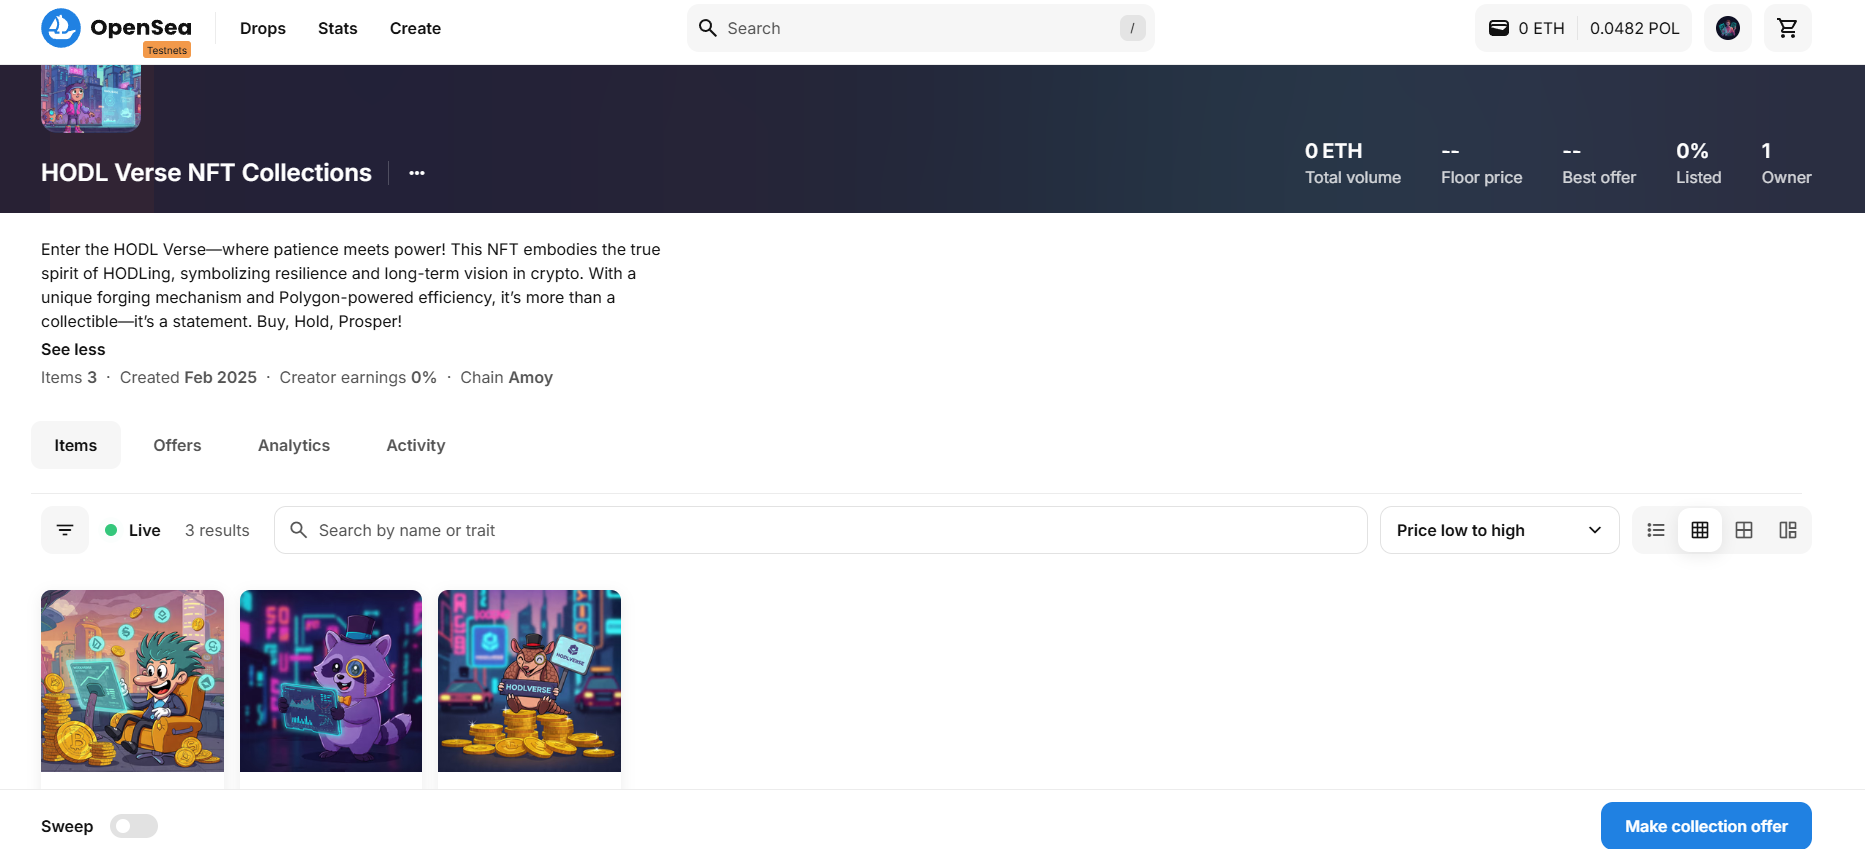Toggle the Live updates indicator
The image size is (1865, 852).
133,530
